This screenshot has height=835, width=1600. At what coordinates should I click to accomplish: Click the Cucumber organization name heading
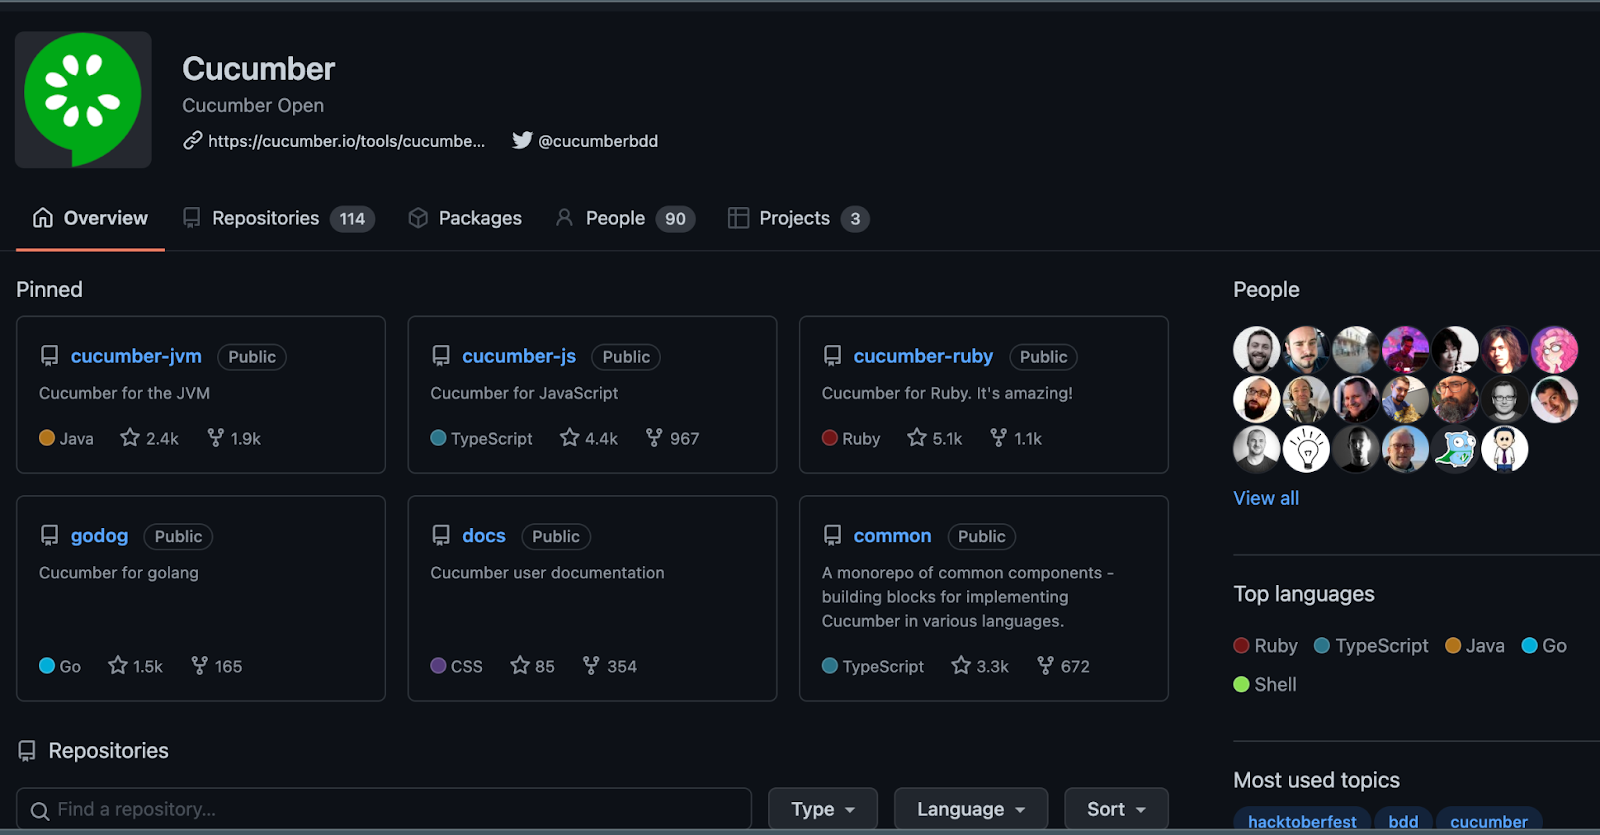click(258, 69)
